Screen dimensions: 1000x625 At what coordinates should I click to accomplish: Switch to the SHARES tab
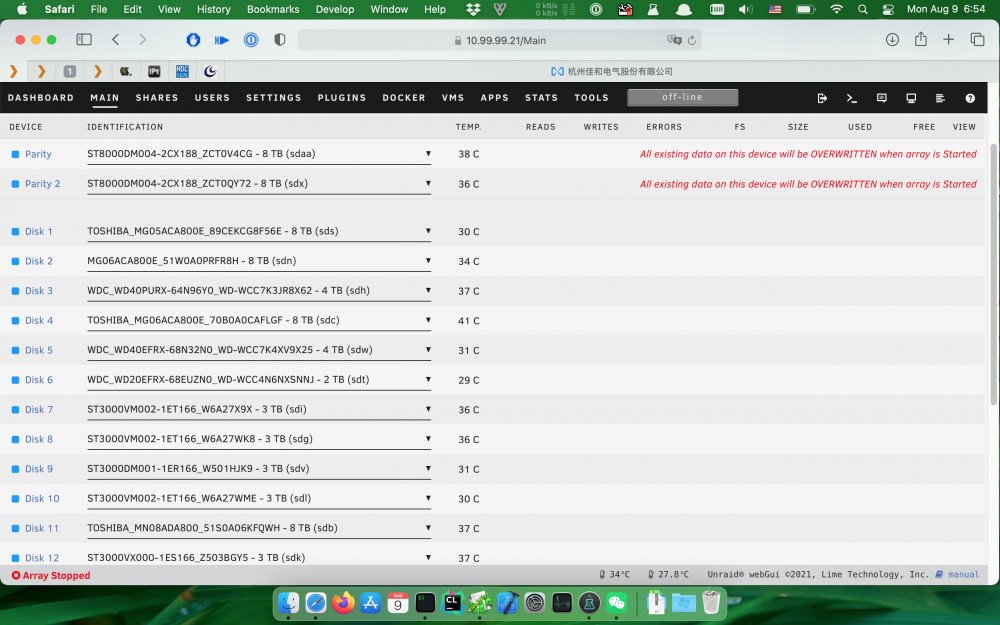(x=157, y=98)
